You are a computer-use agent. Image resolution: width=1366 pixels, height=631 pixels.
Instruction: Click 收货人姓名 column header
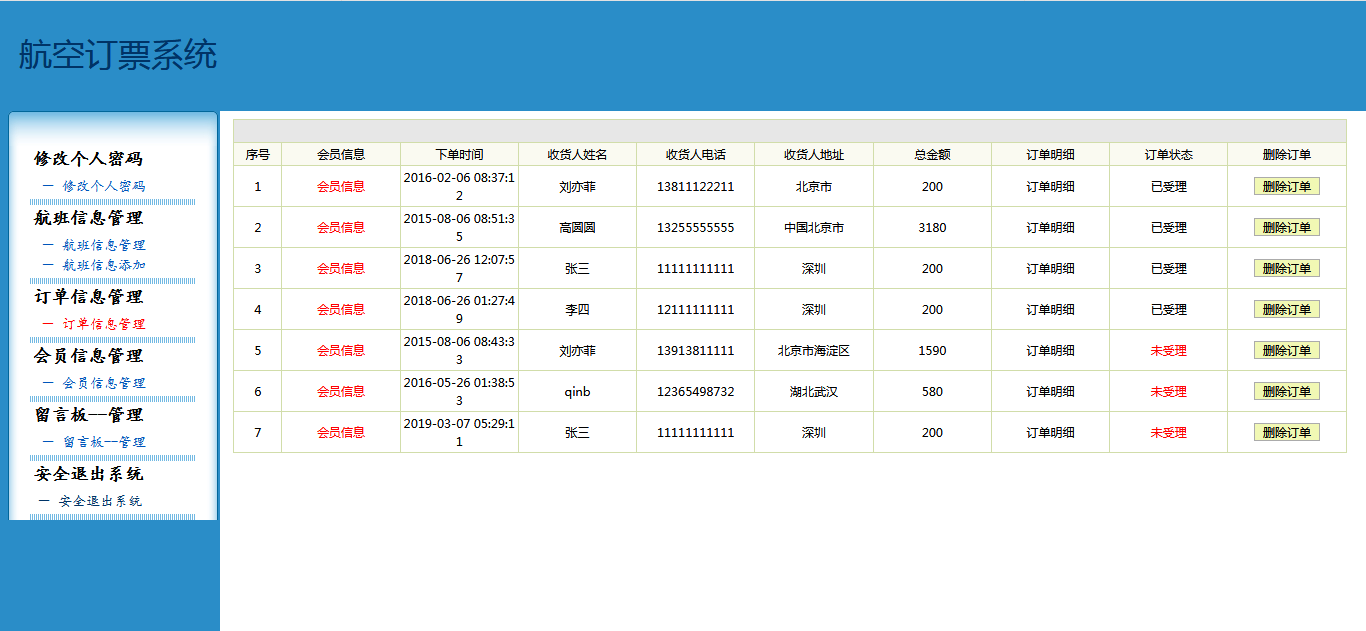coord(577,155)
